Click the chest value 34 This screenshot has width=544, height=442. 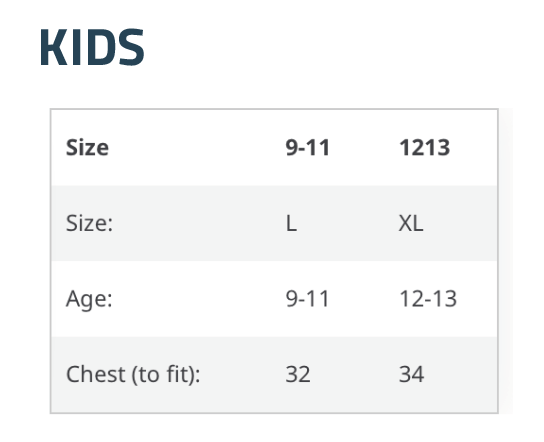[411, 374]
